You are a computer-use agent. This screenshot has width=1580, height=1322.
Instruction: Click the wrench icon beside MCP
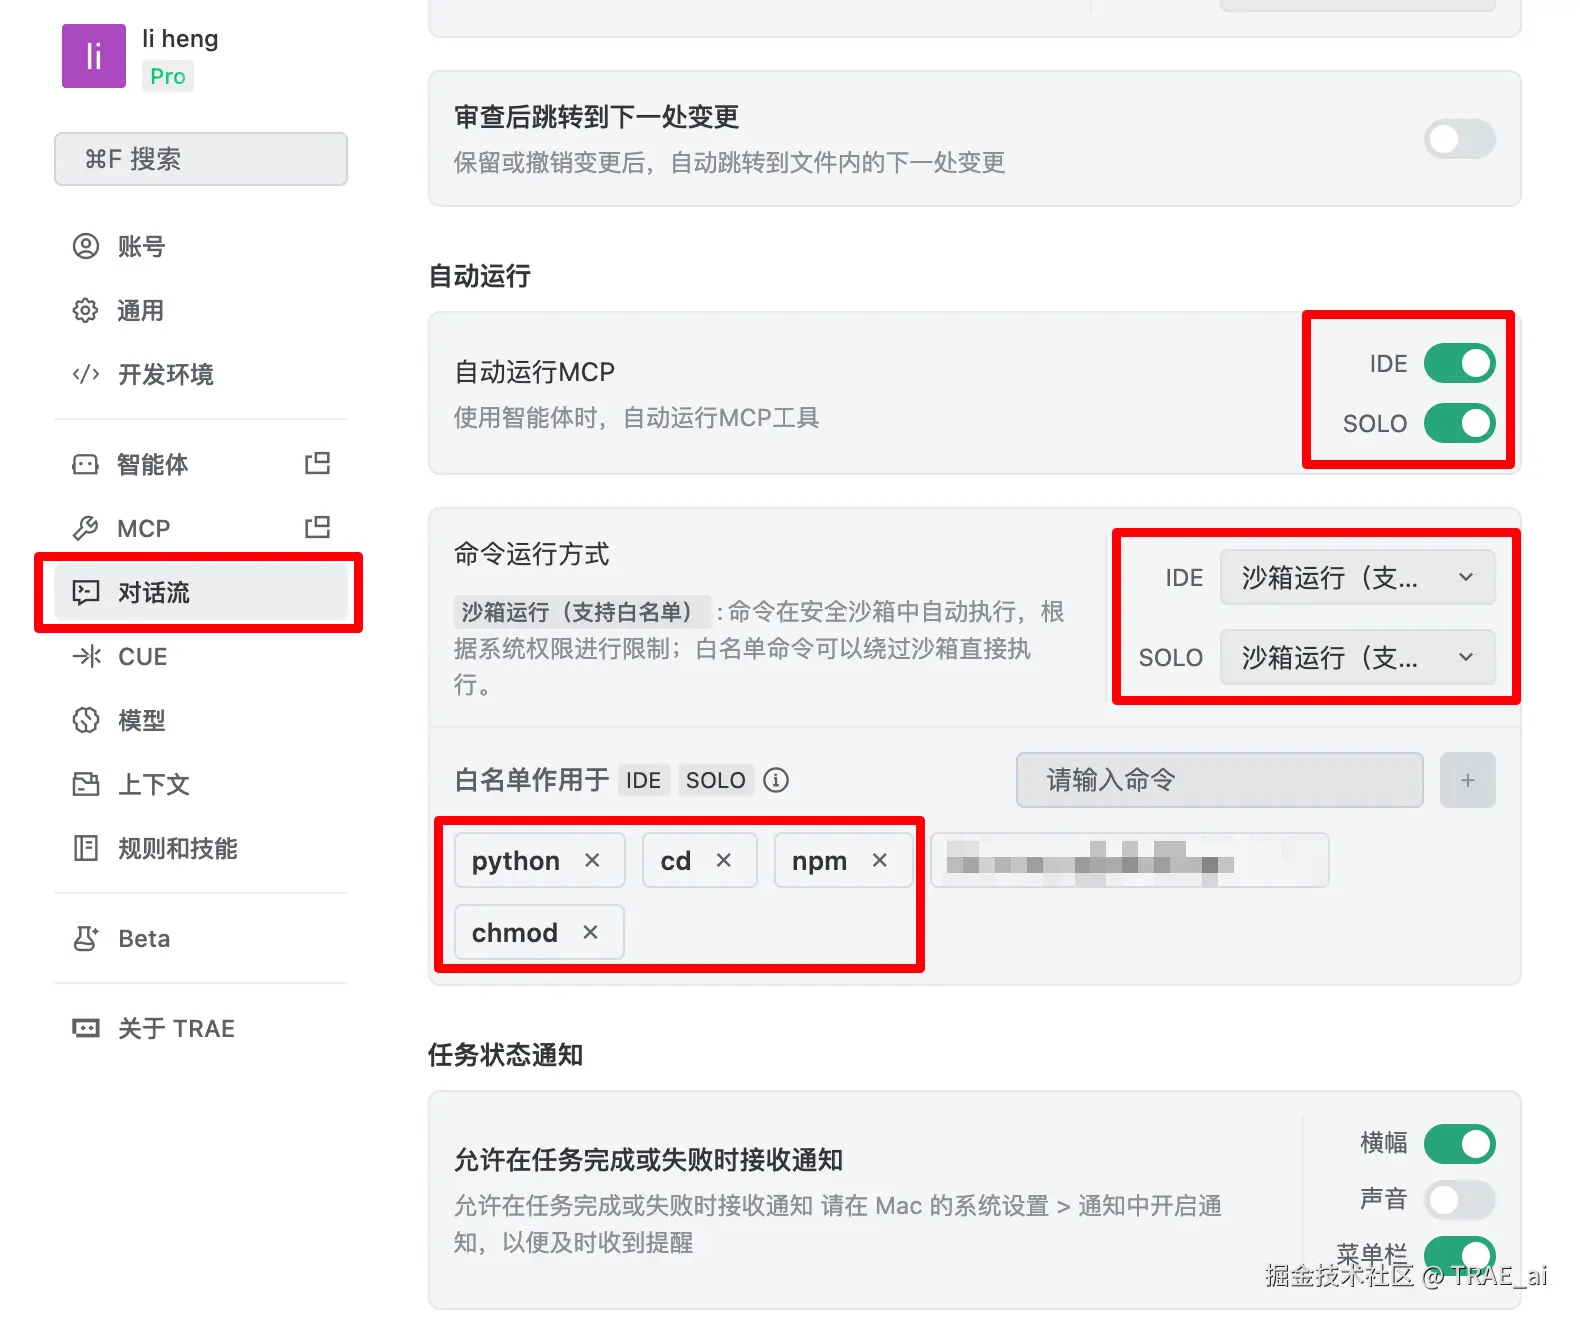pyautogui.click(x=86, y=528)
